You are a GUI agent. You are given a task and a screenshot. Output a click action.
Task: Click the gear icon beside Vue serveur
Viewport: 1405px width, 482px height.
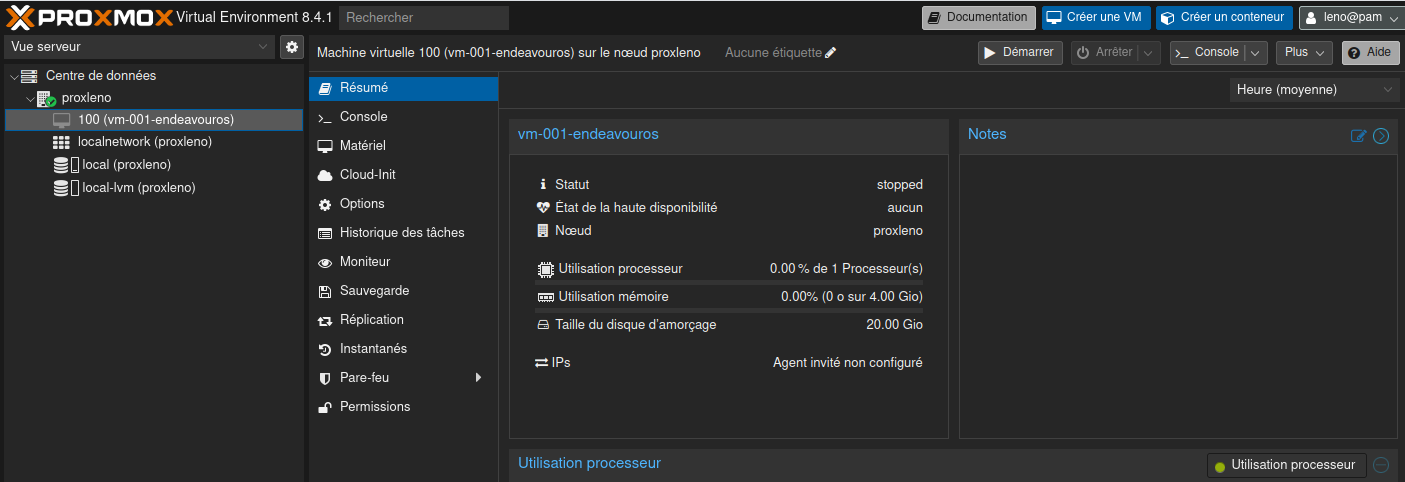(292, 47)
